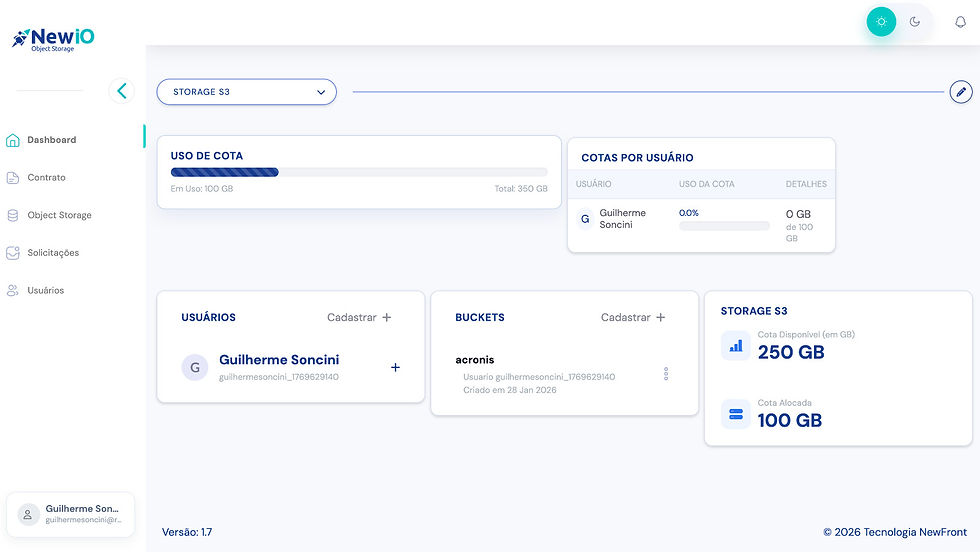Click Criado em 28 Jan 2026 text
Screen dimensions: 980x552
[509, 390]
